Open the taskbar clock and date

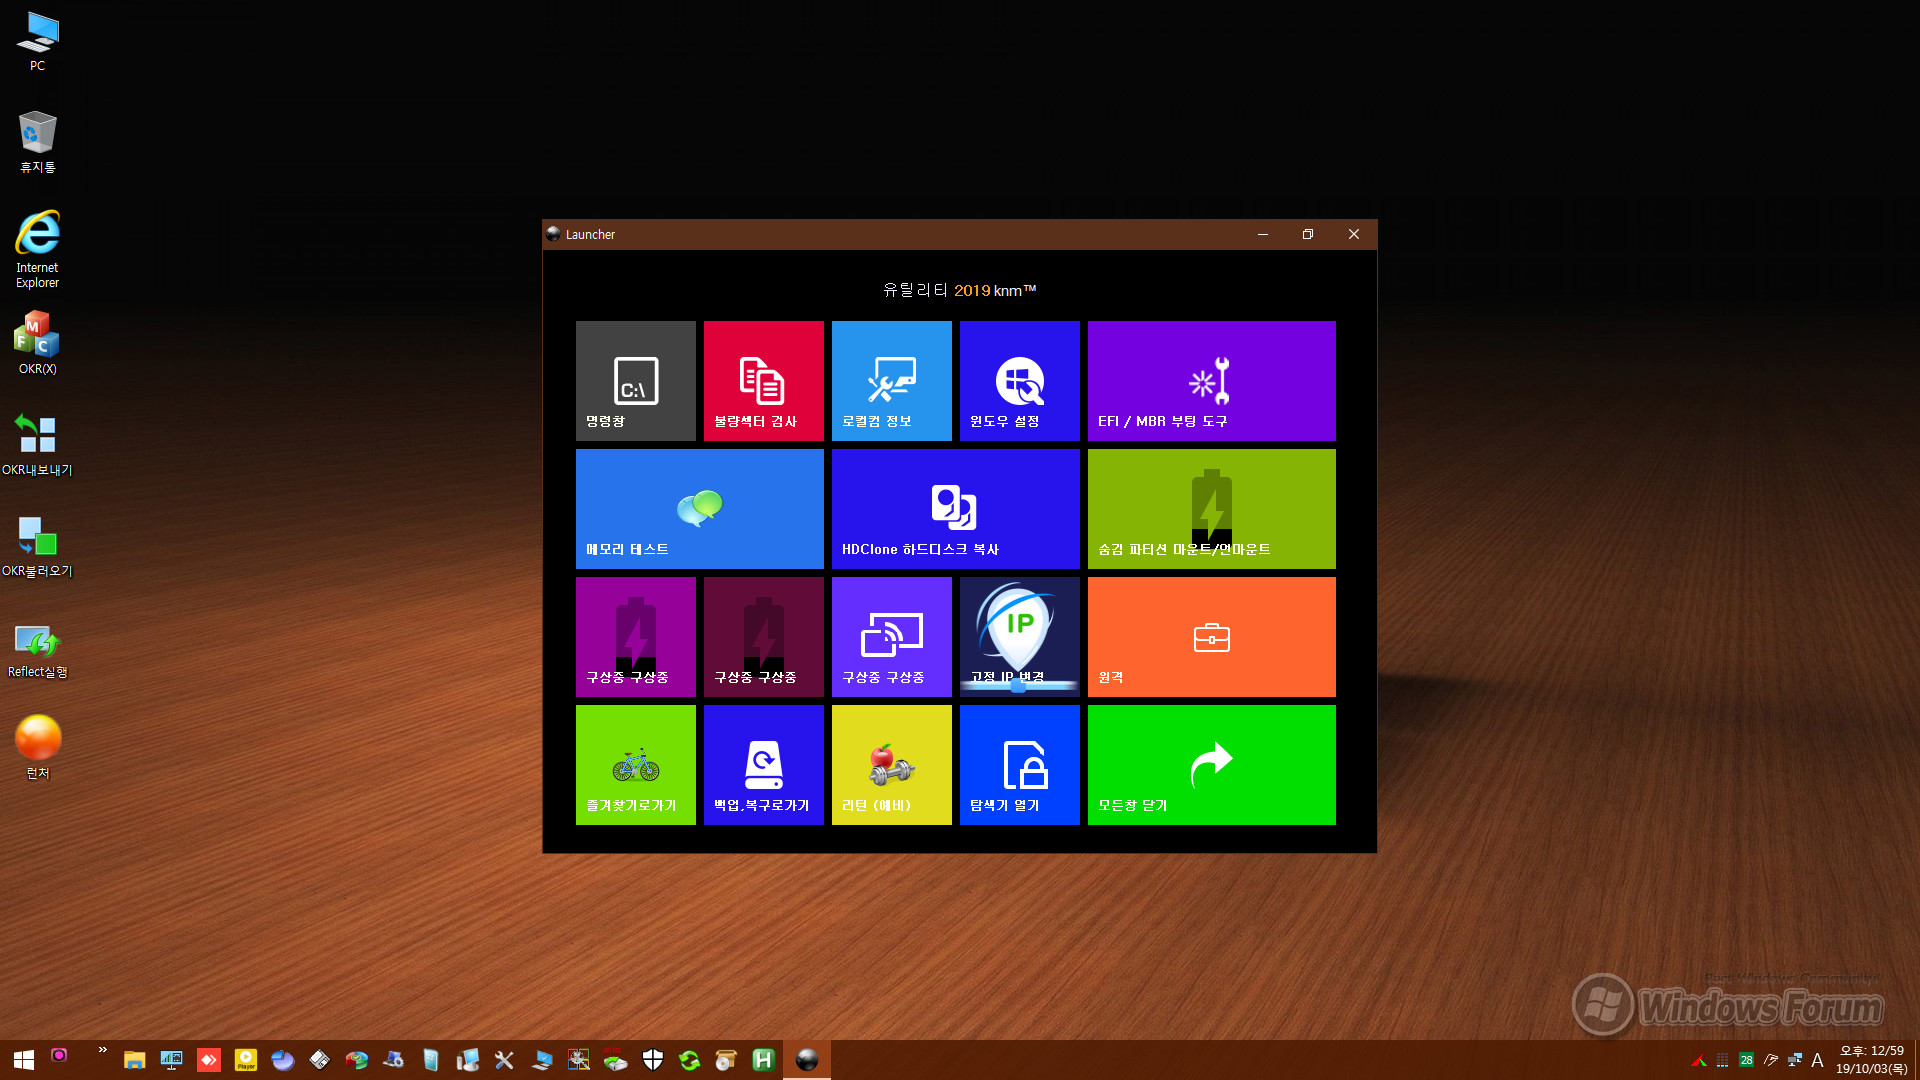[1872, 1060]
